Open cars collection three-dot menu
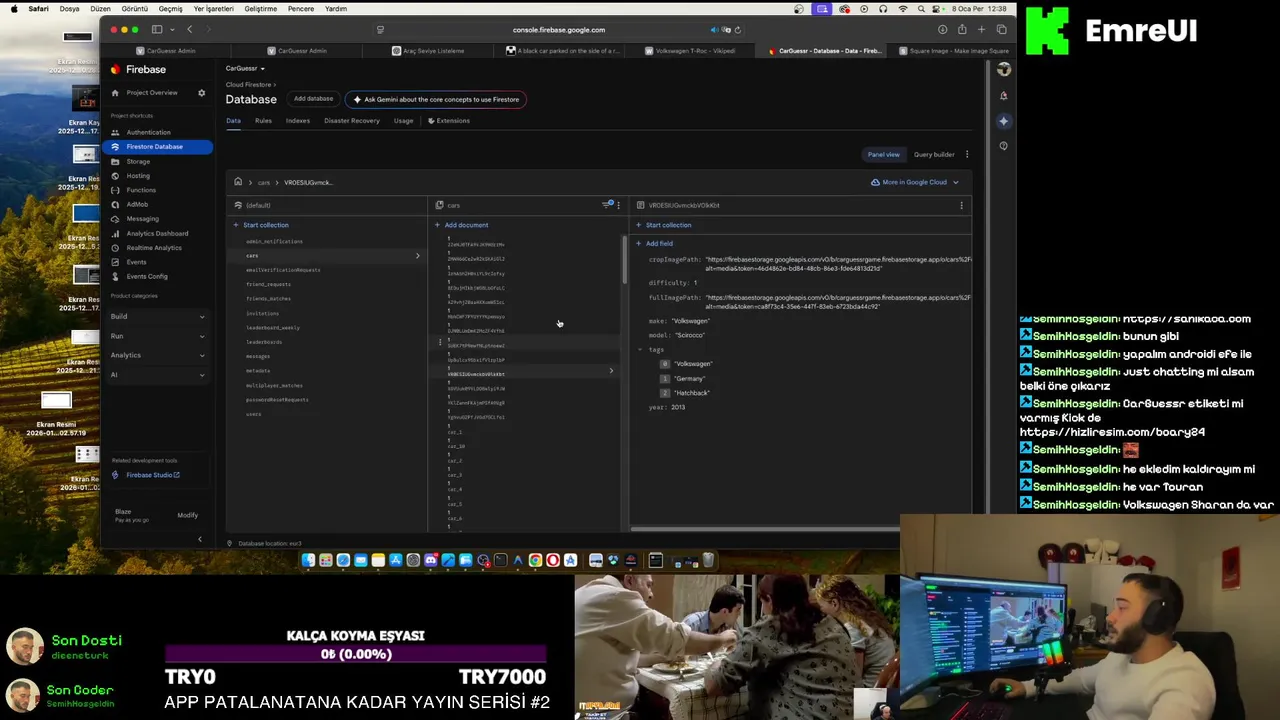The width and height of the screenshot is (1280, 720). [618, 205]
